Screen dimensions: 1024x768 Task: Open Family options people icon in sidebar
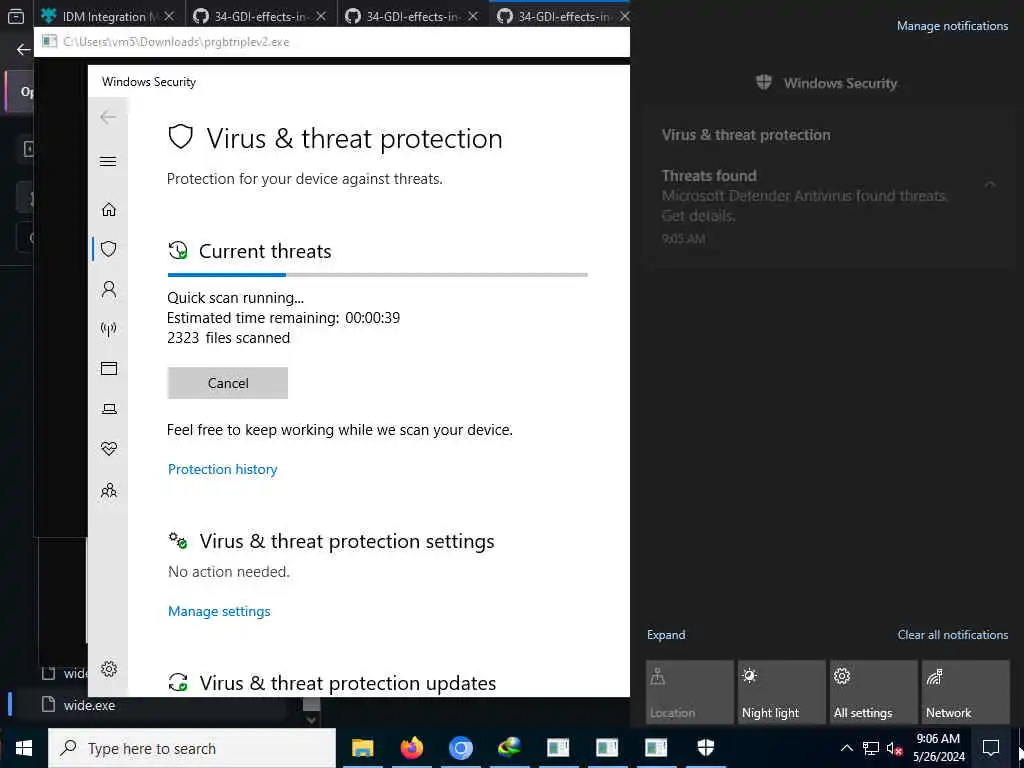click(x=108, y=490)
